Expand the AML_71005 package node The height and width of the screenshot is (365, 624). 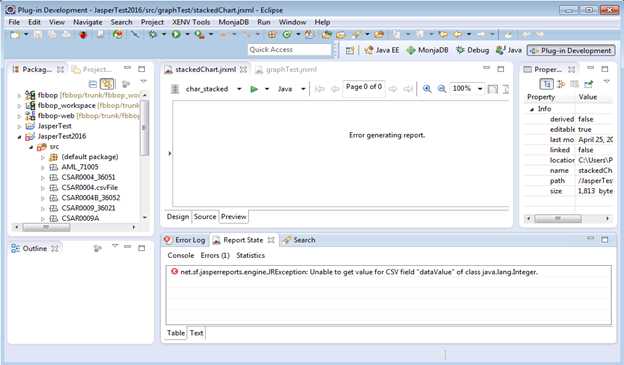pyautogui.click(x=43, y=168)
